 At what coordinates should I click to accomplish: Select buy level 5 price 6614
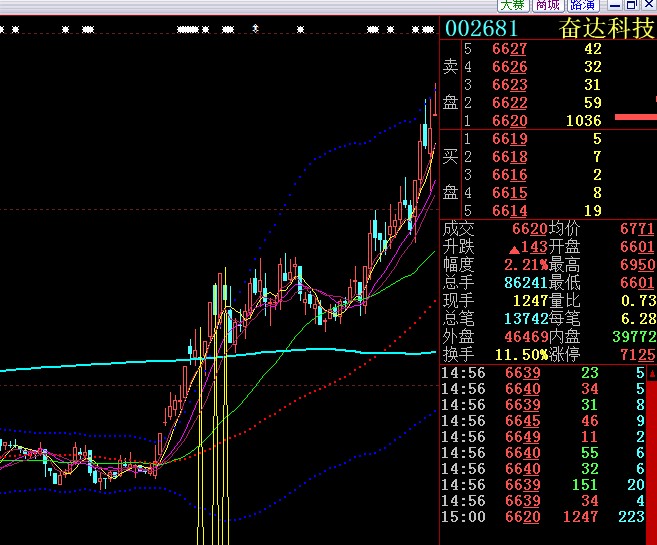[509, 211]
